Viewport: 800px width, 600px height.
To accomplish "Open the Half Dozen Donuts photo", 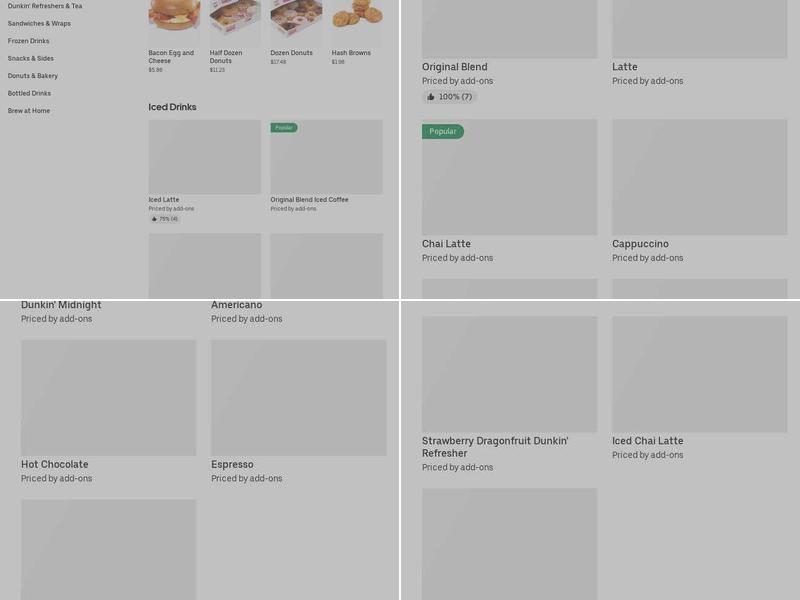I will pyautogui.click(x=235, y=20).
